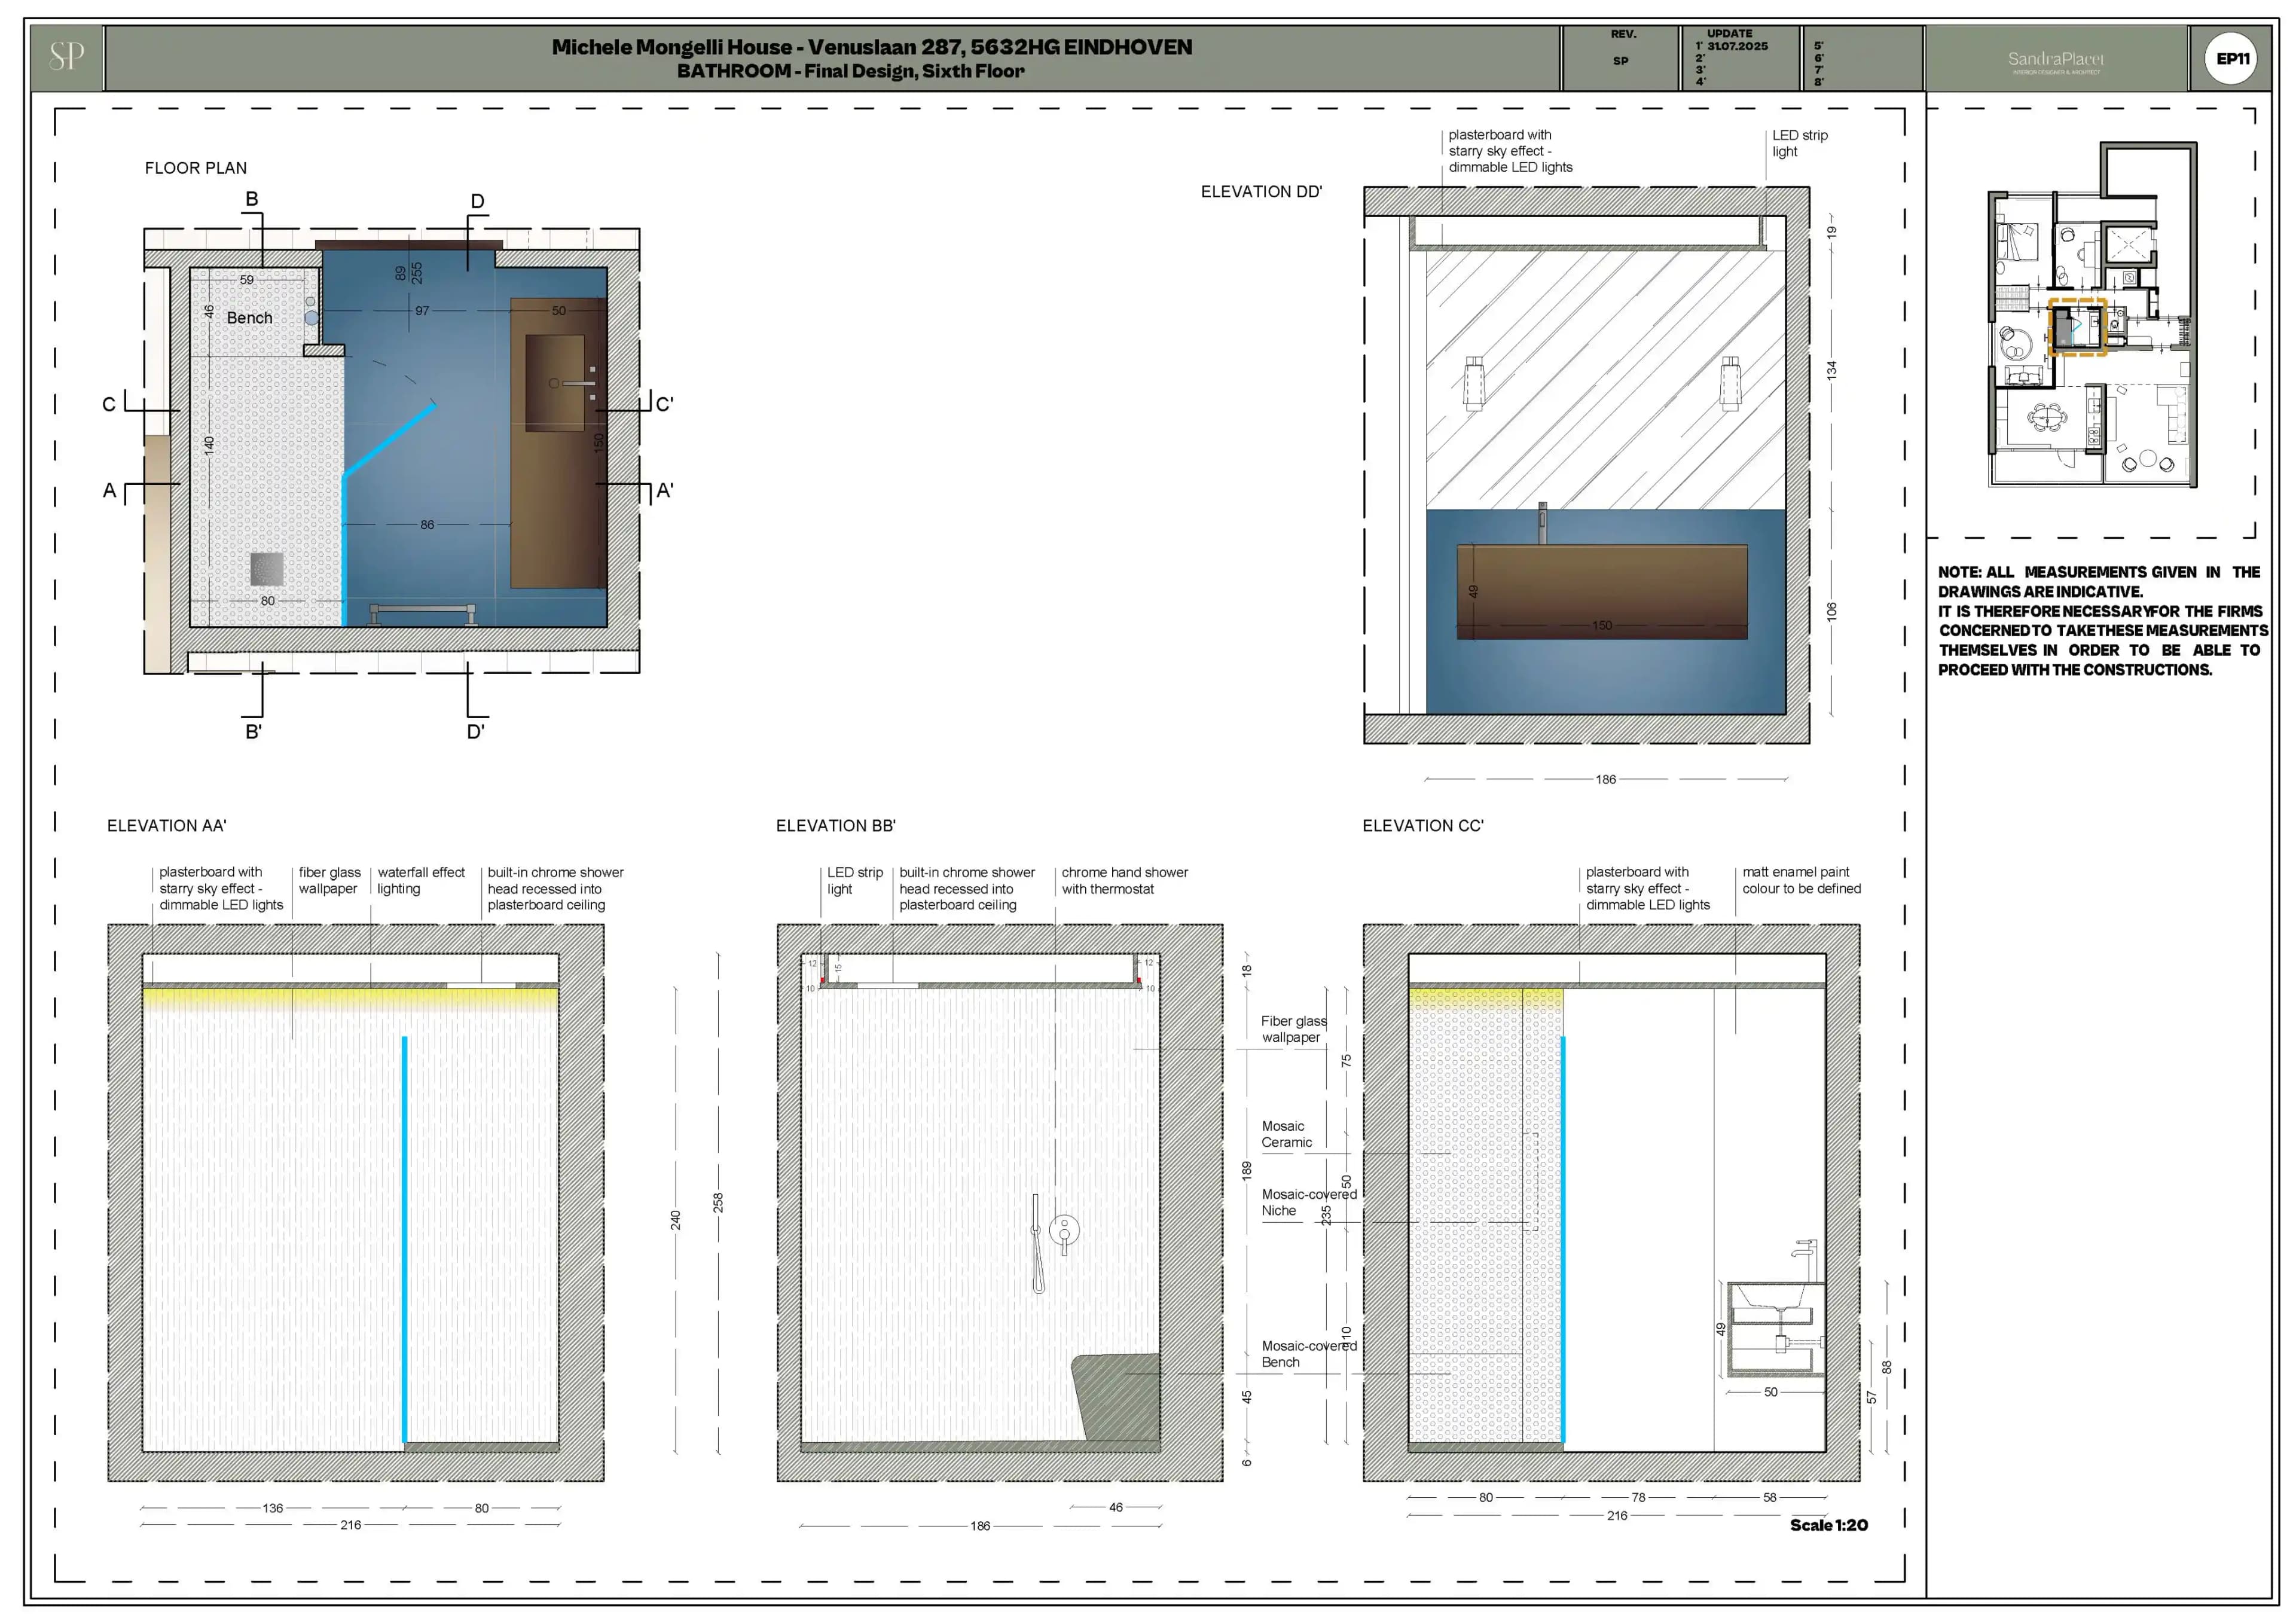Viewport: 2296px width, 1624px height.
Task: Select section marker D' below the floor plan
Action: (x=476, y=731)
